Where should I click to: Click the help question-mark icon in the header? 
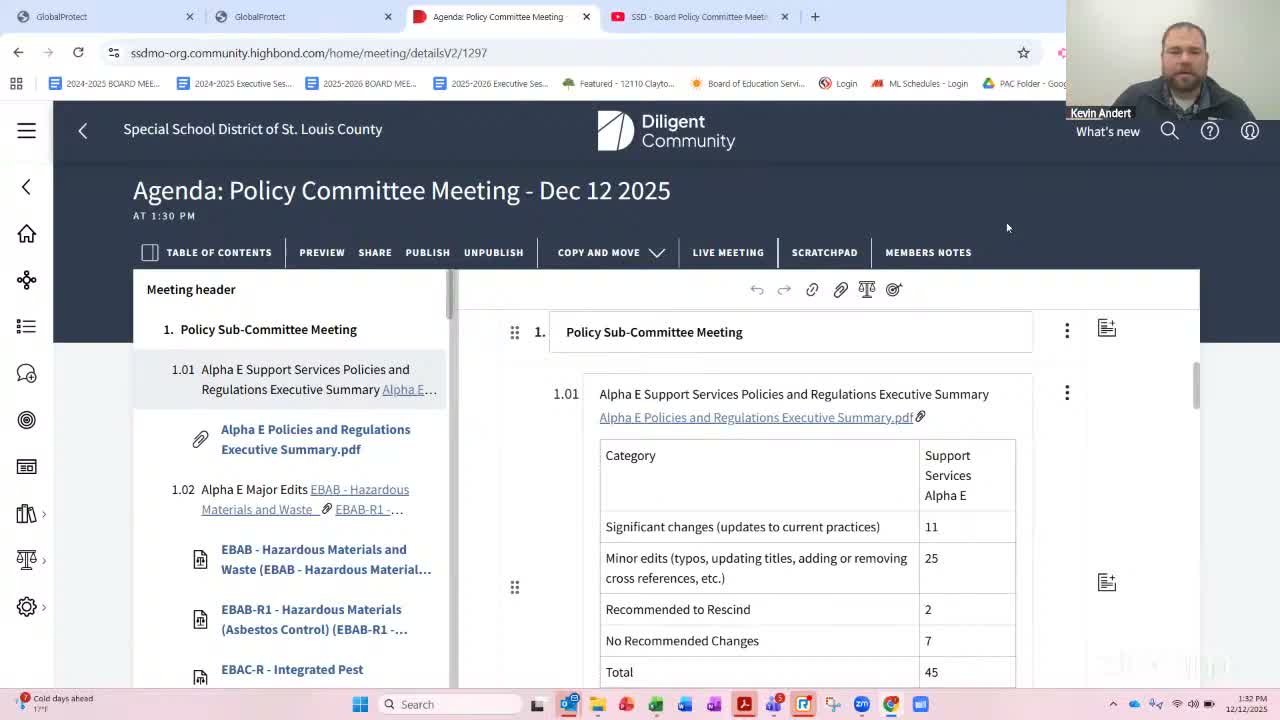coord(1209,130)
